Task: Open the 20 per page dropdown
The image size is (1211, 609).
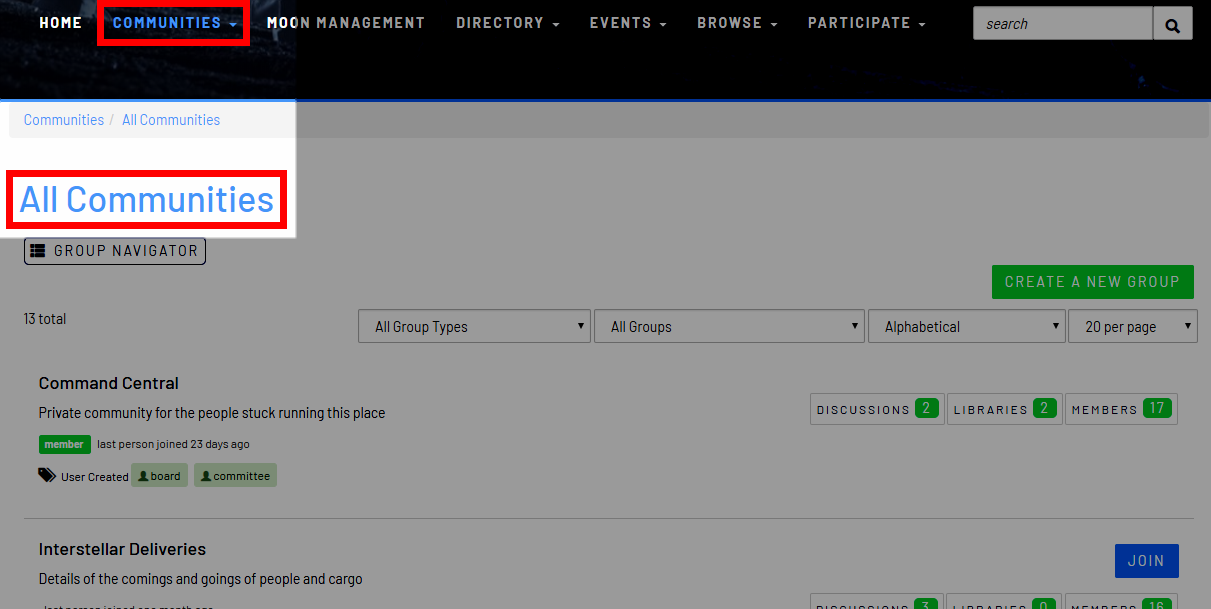Action: click(1133, 326)
